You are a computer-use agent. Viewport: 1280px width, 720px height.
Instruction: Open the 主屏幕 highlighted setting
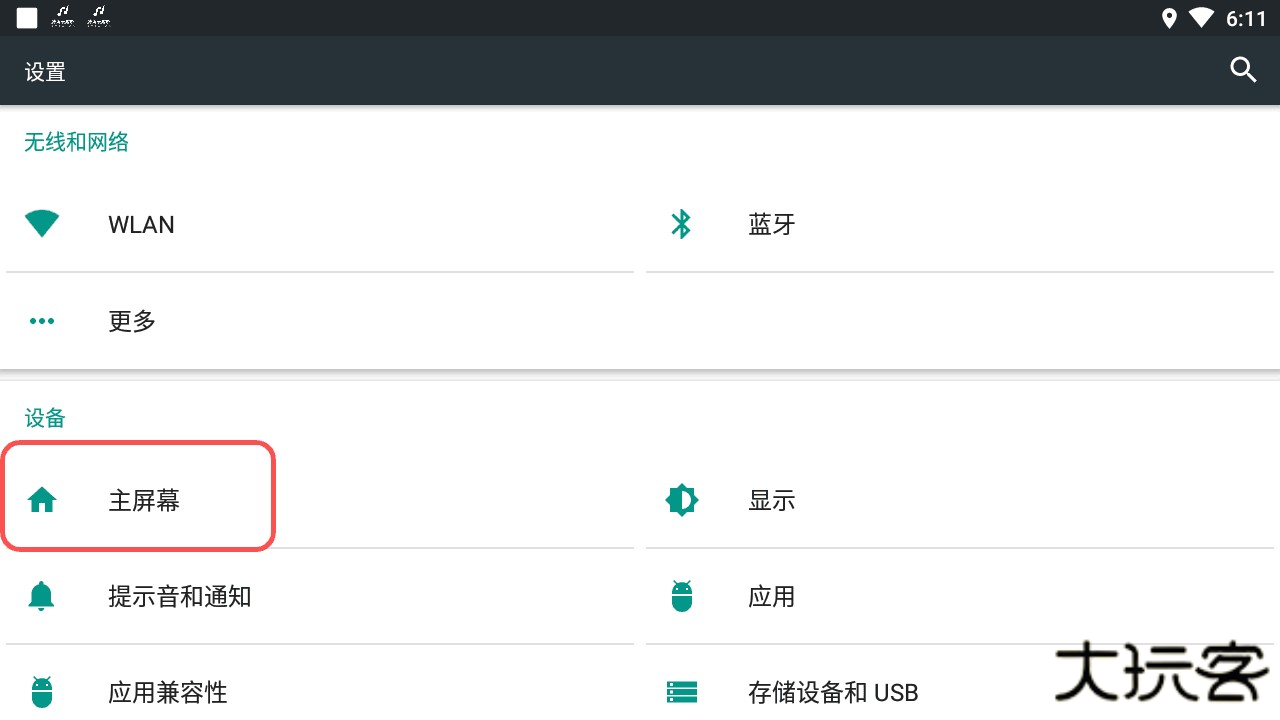point(143,500)
